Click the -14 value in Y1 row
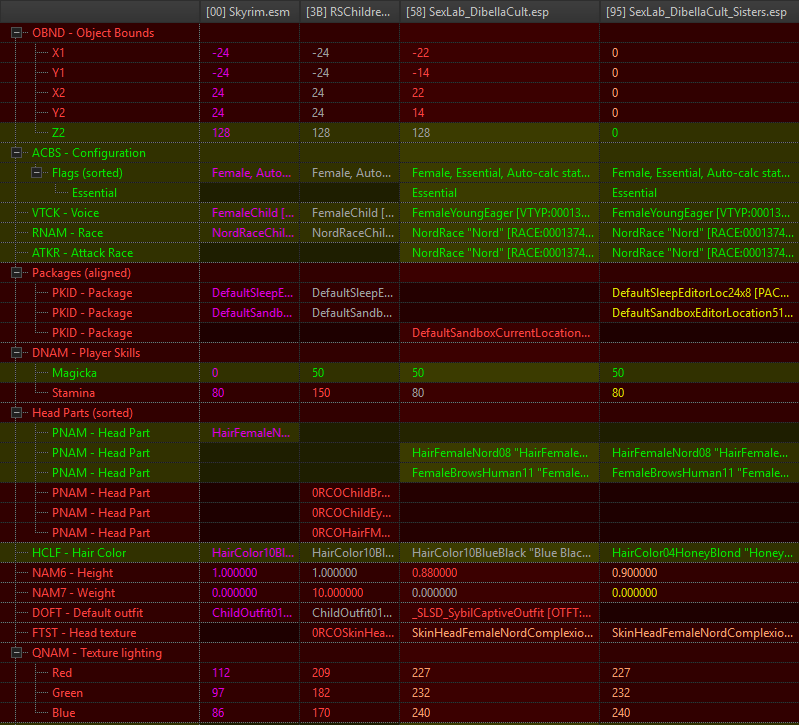799x725 pixels. (421, 73)
